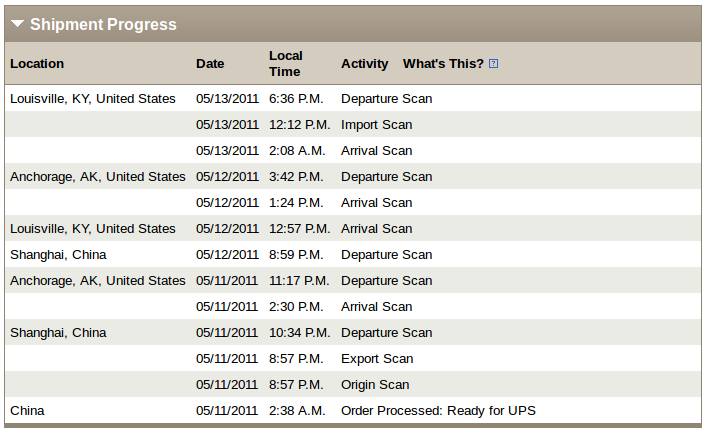
Task: Click the Location column header
Action: coord(37,64)
